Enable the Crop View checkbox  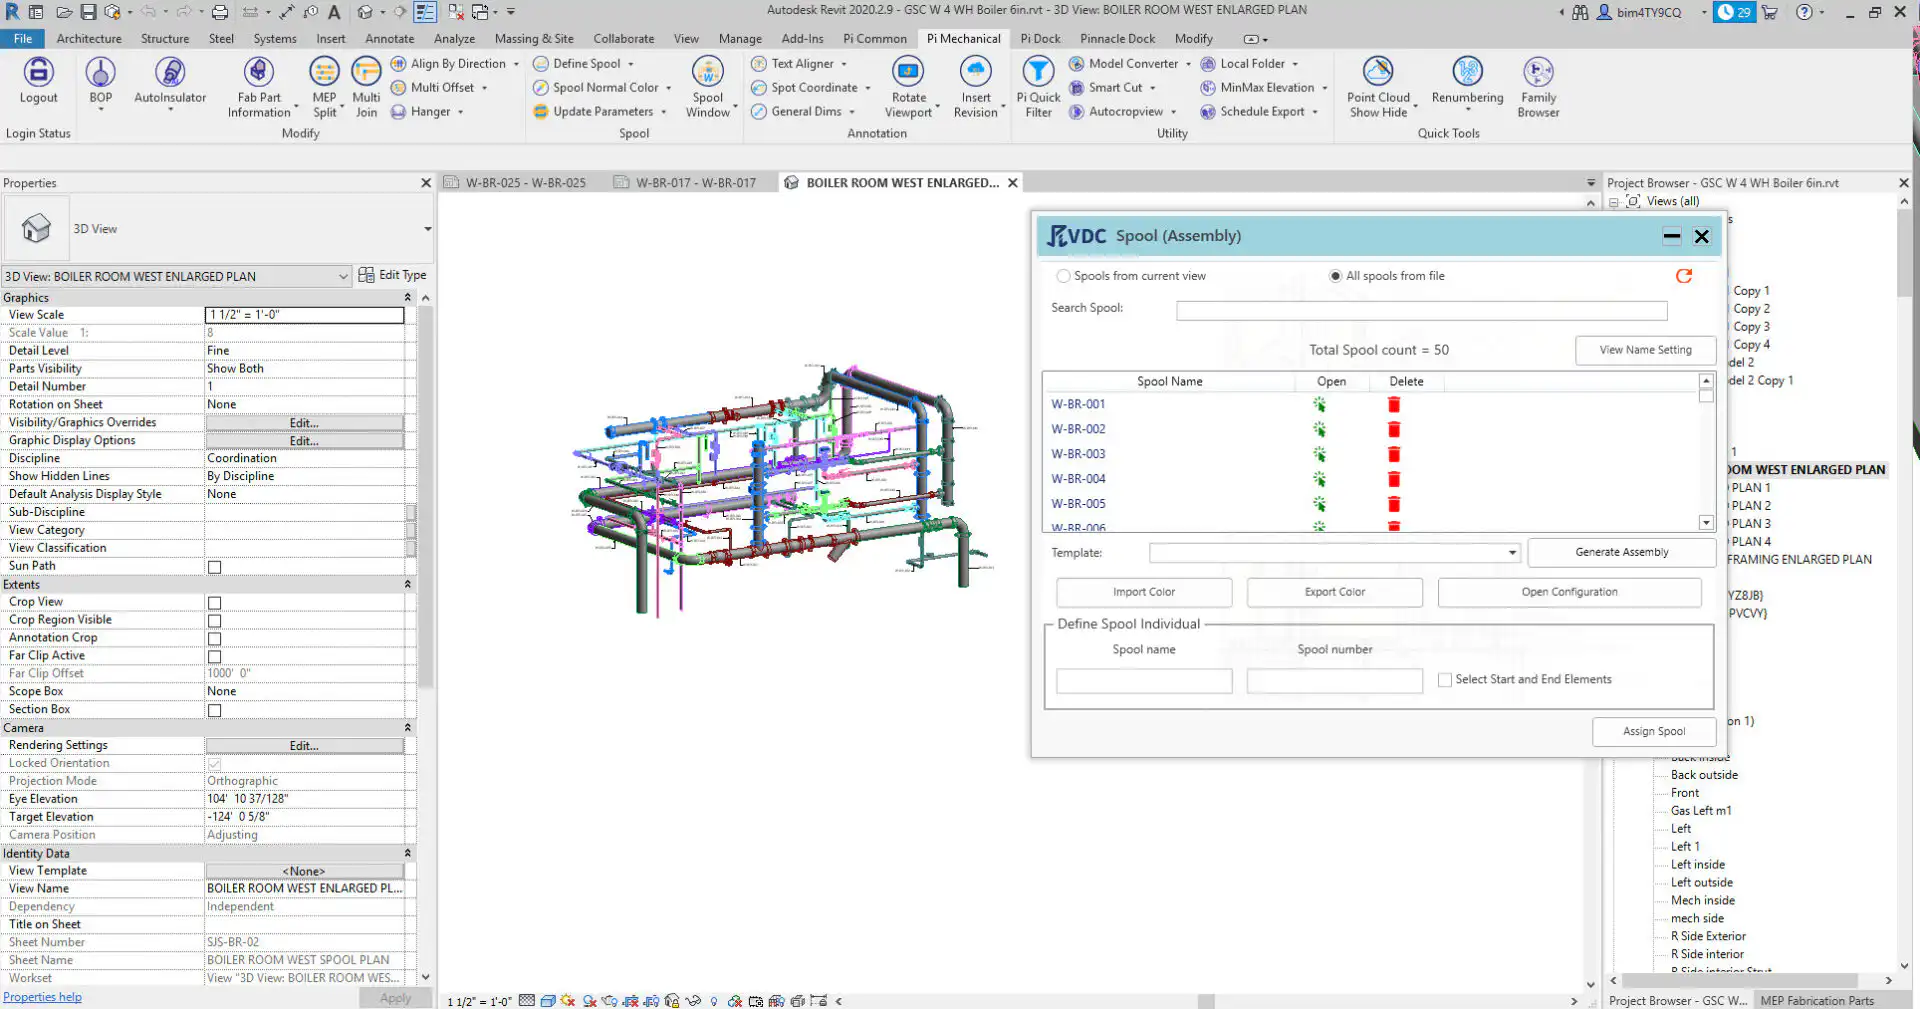click(214, 603)
